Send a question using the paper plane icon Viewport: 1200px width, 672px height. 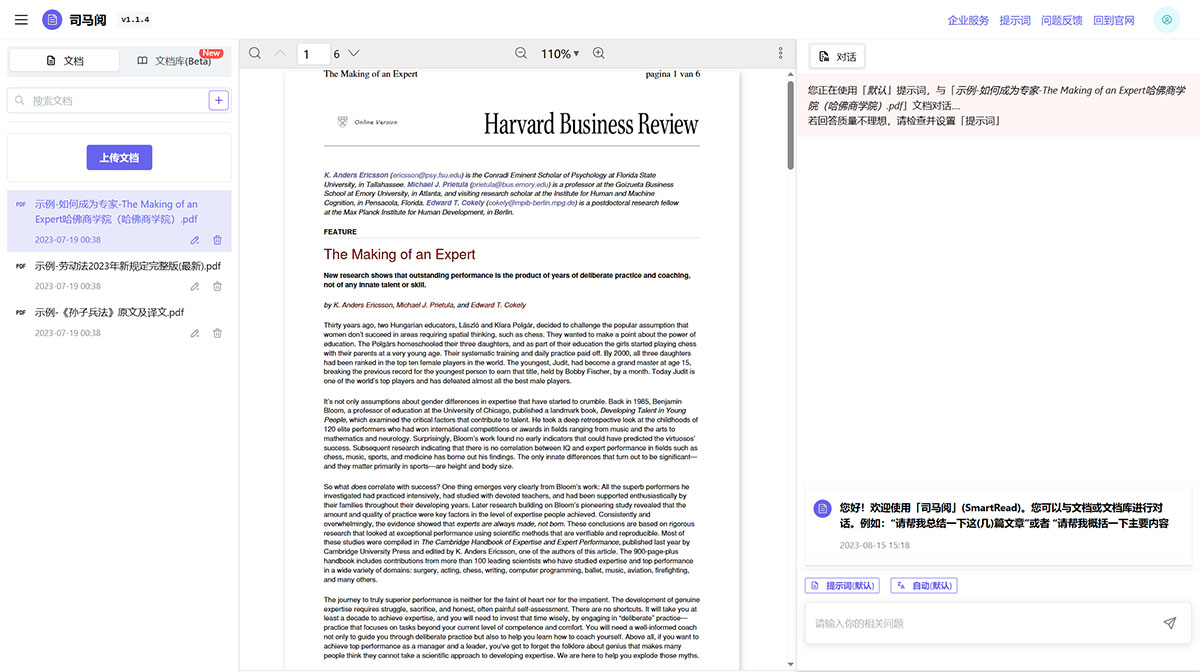click(x=1170, y=622)
